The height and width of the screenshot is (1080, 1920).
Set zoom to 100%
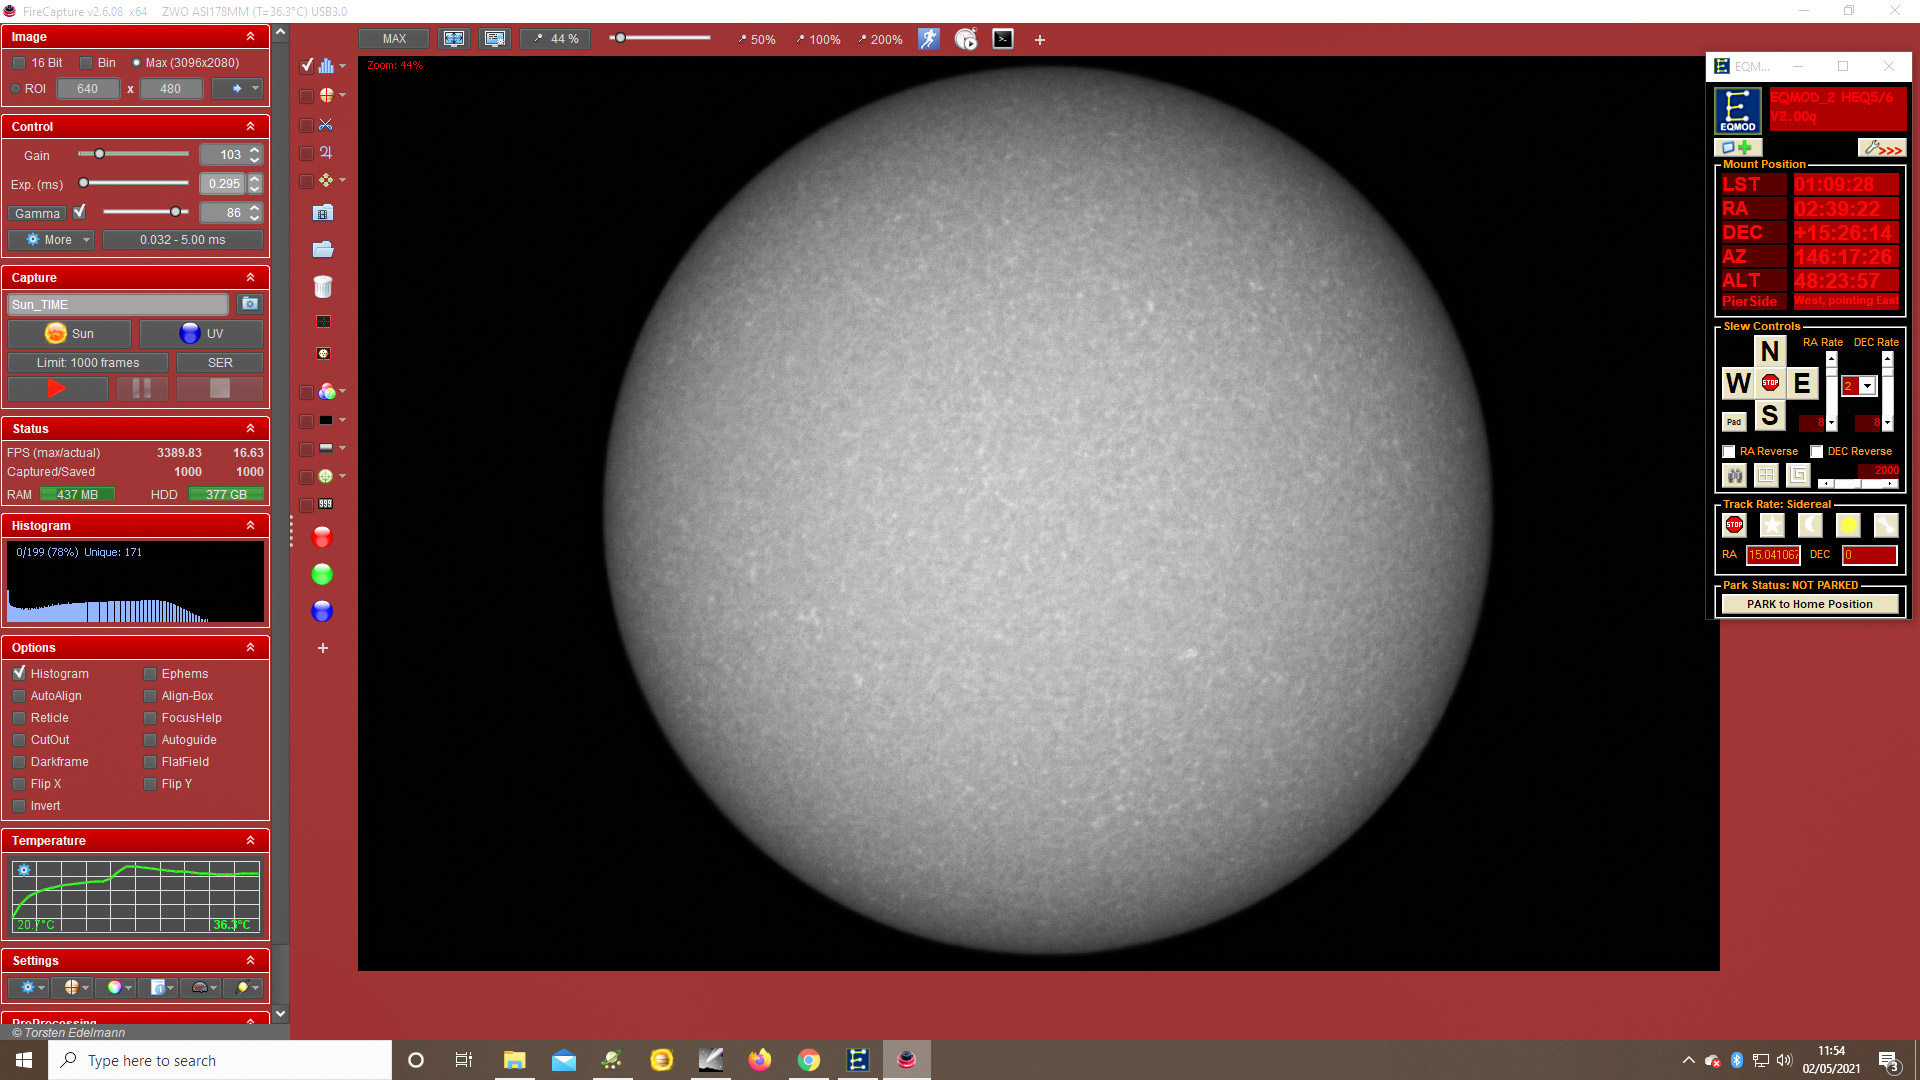point(817,40)
